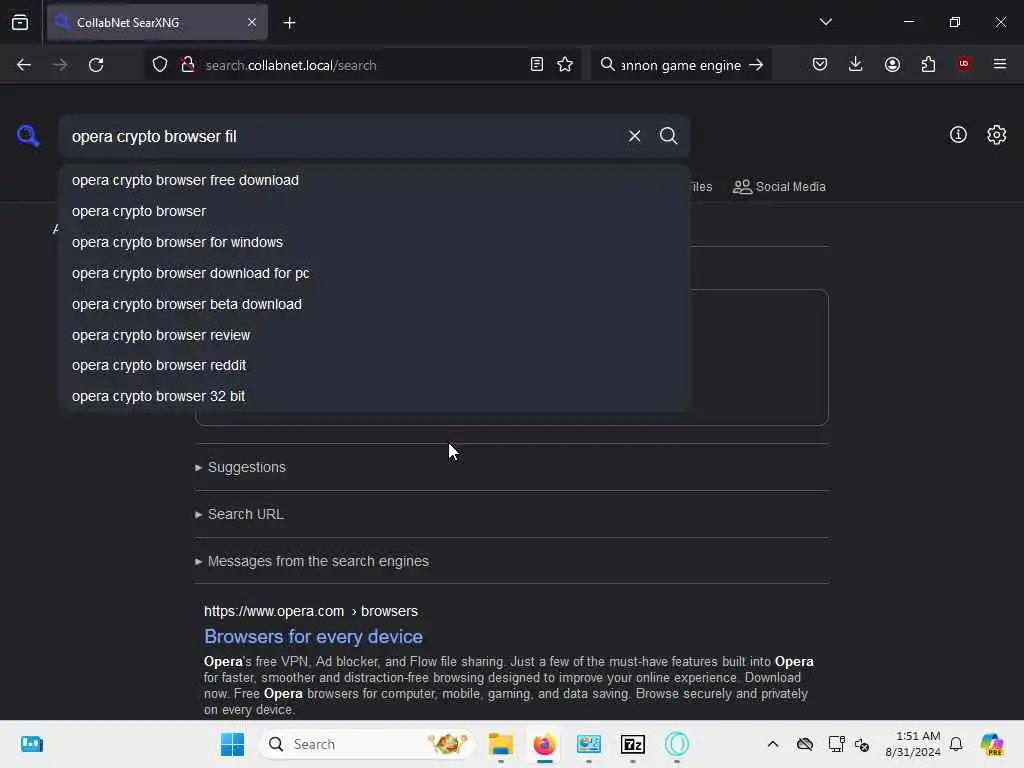The height and width of the screenshot is (768, 1024).
Task: Choose 'opera crypto browser 32 bit'
Action: 374,396
